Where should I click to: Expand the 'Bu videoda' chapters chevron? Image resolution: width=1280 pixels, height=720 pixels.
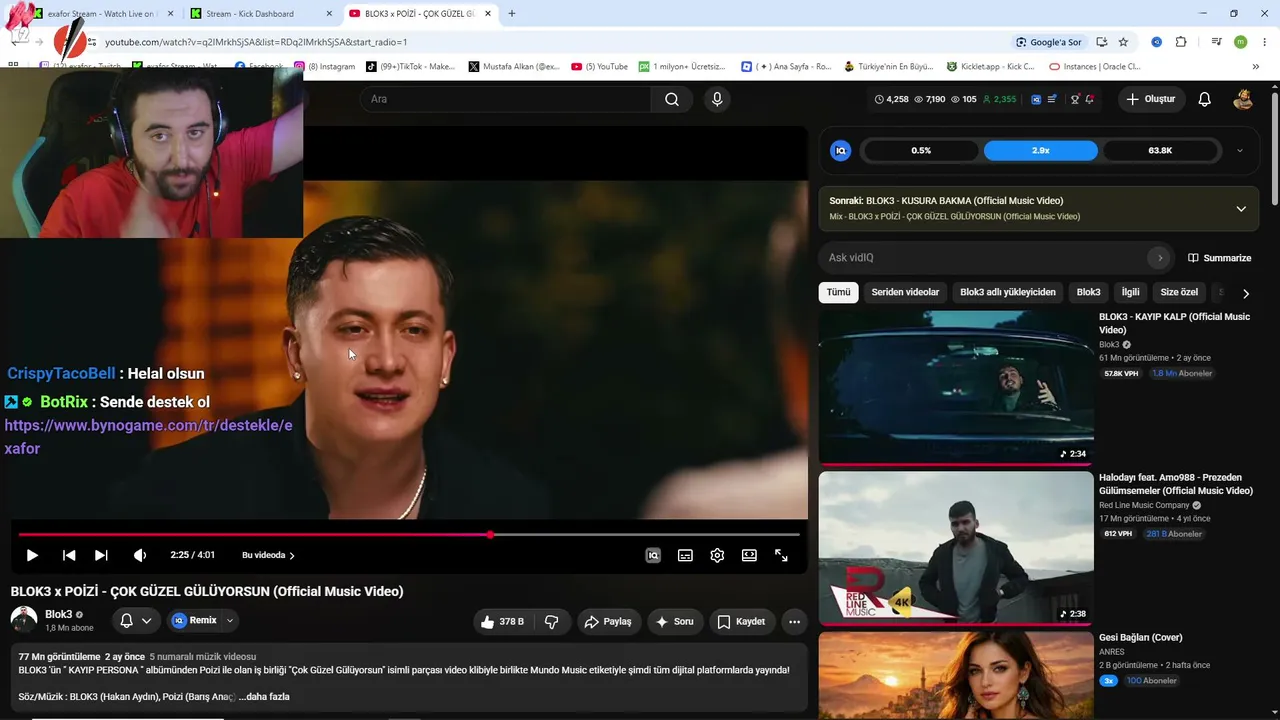pyautogui.click(x=292, y=555)
